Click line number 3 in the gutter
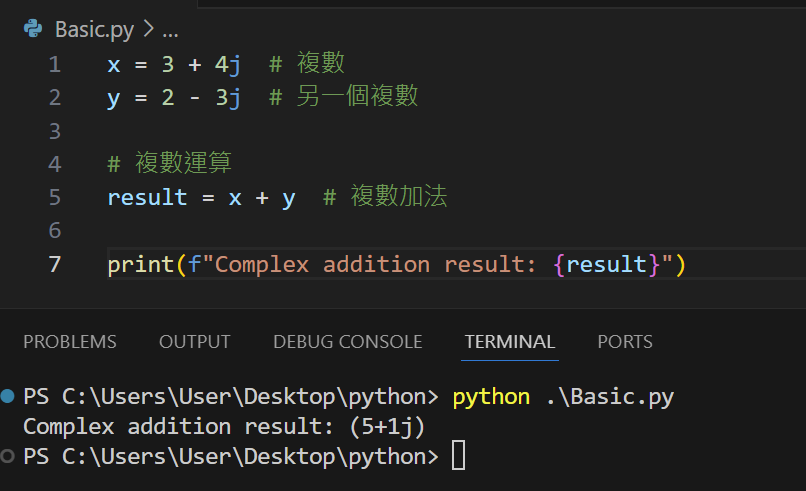Screen dimensions: 806x491 pos(54,132)
